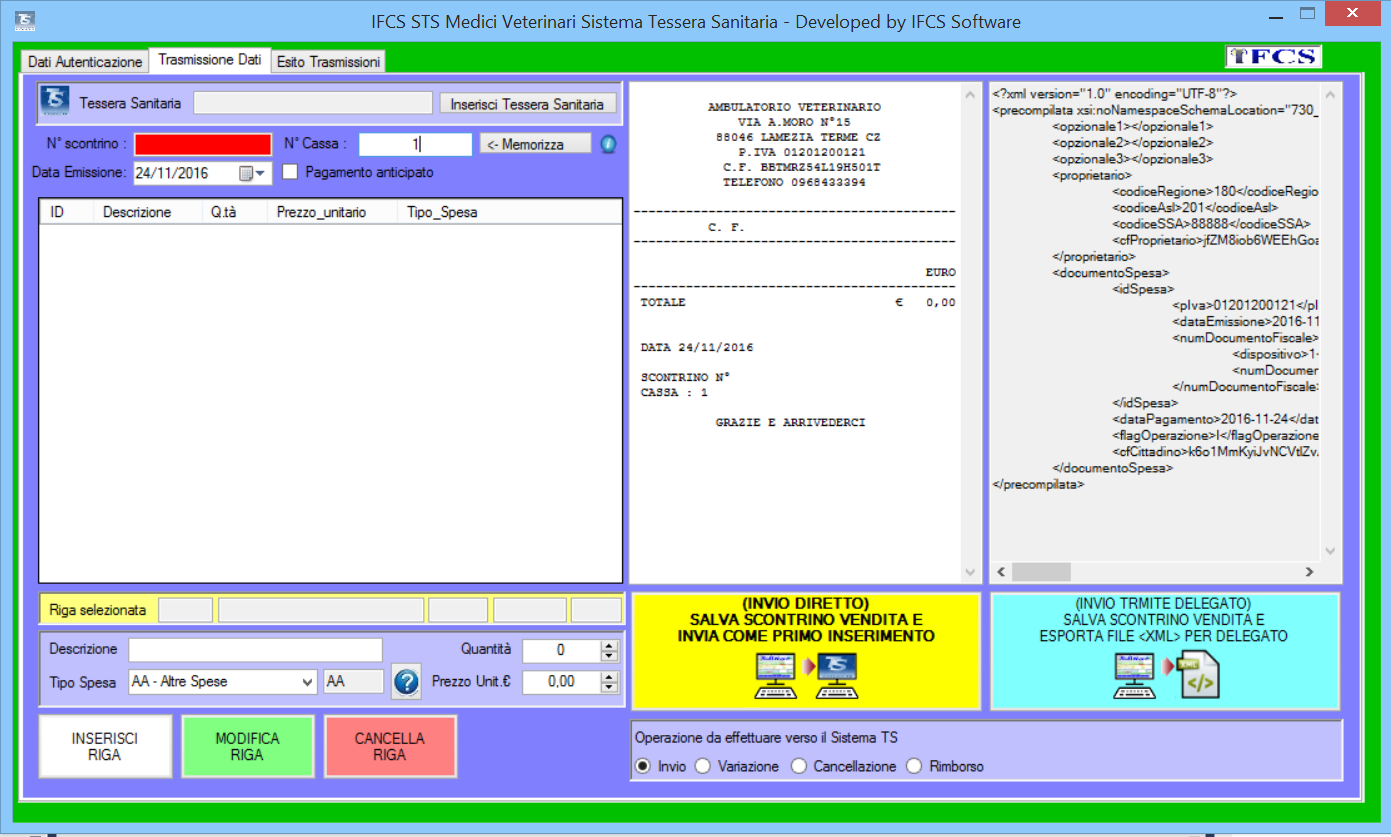This screenshot has height=837, width=1391.
Task: Expand the Tipo Spesa dropdown
Action: [307, 682]
